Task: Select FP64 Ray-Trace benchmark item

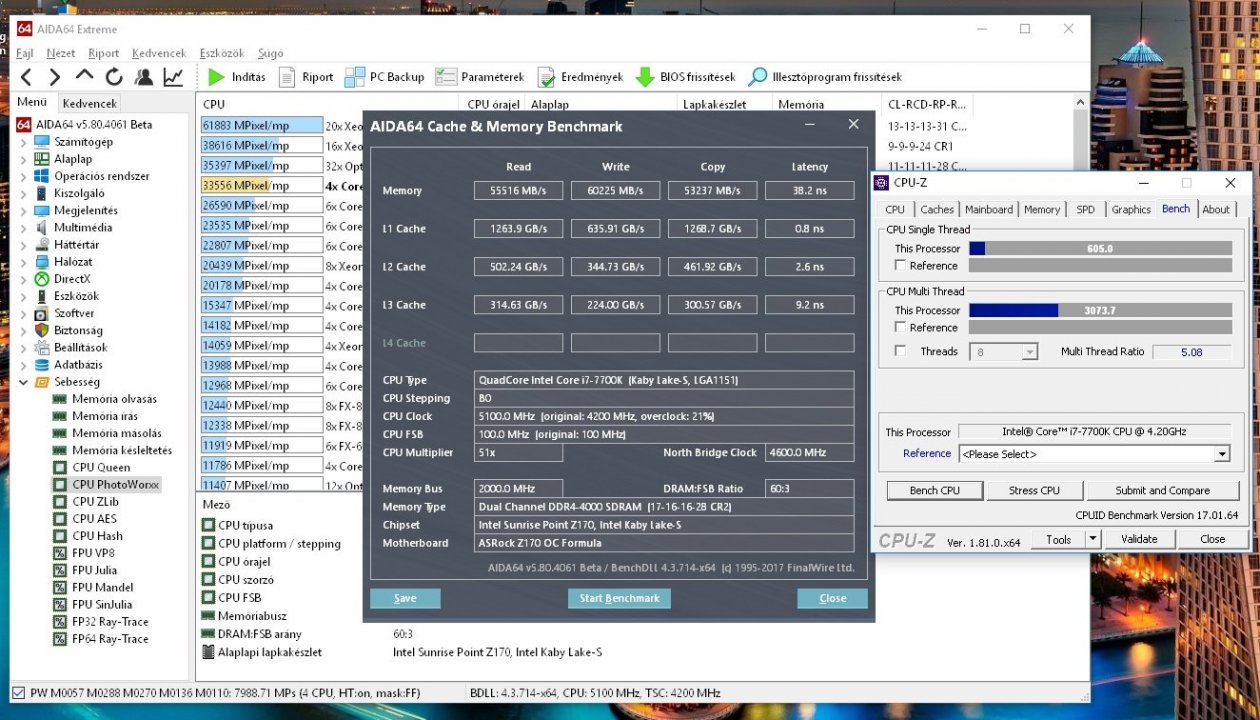Action: (110, 638)
